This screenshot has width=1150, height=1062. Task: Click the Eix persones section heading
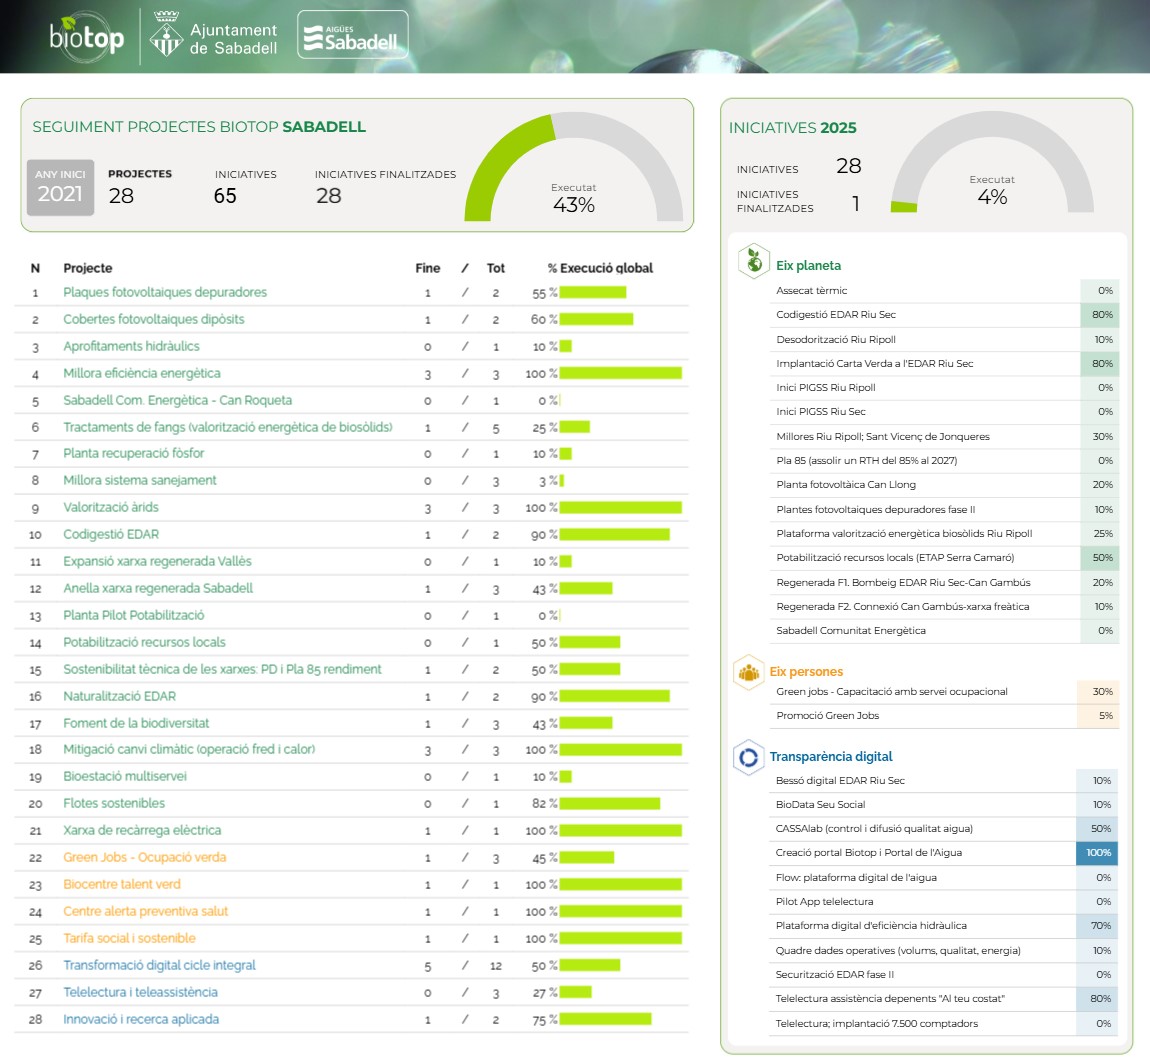coord(806,672)
